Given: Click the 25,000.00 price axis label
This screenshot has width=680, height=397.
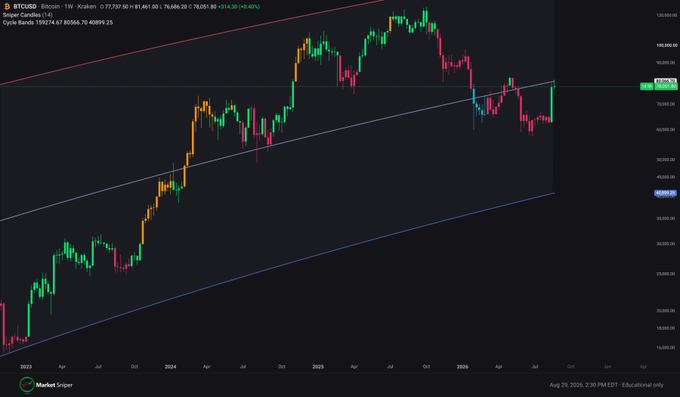Looking at the screenshot, I should click(x=667, y=273).
